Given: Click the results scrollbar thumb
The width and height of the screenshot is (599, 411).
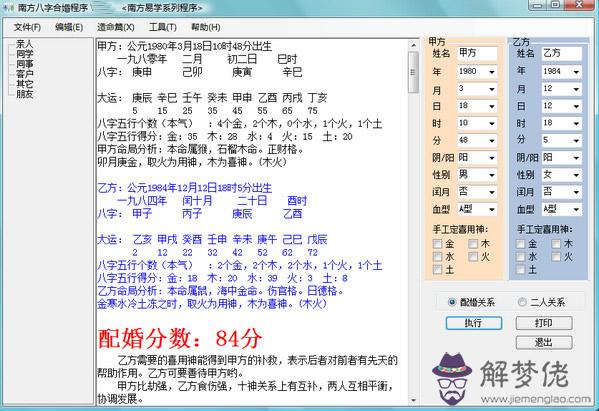Looking at the screenshot, I should 413,72.
